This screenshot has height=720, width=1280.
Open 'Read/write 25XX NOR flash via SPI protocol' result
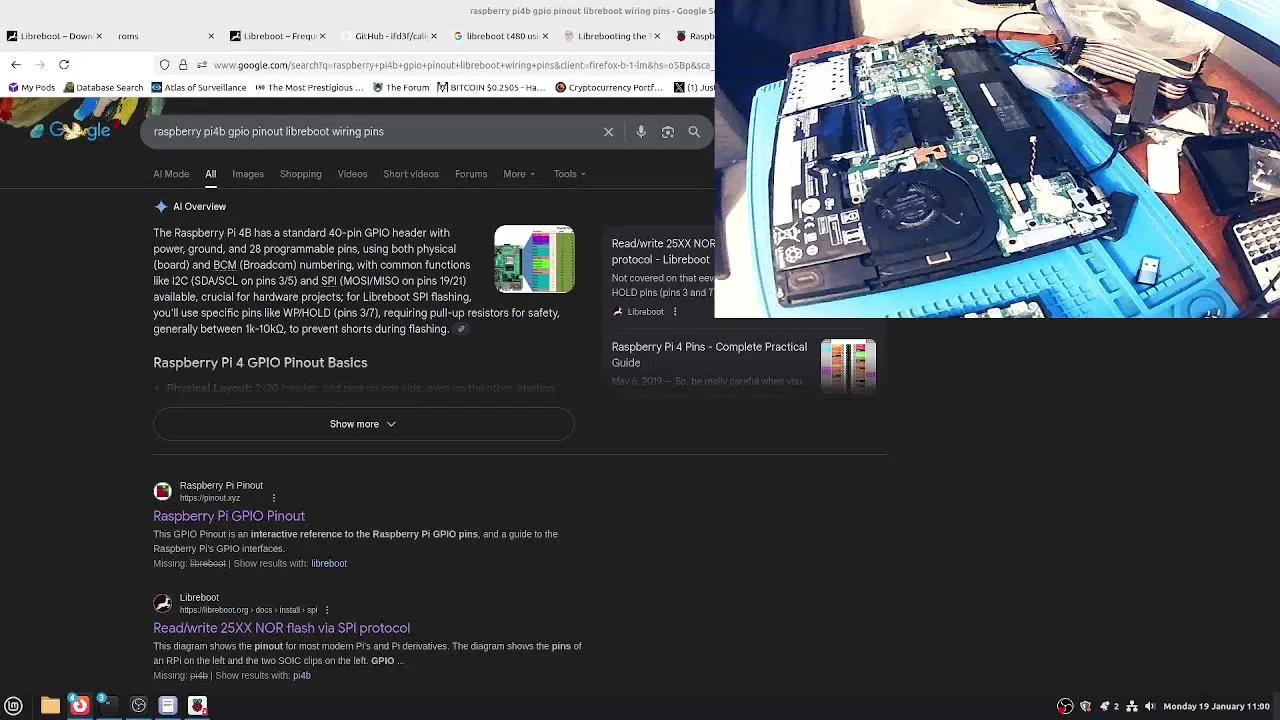point(281,628)
